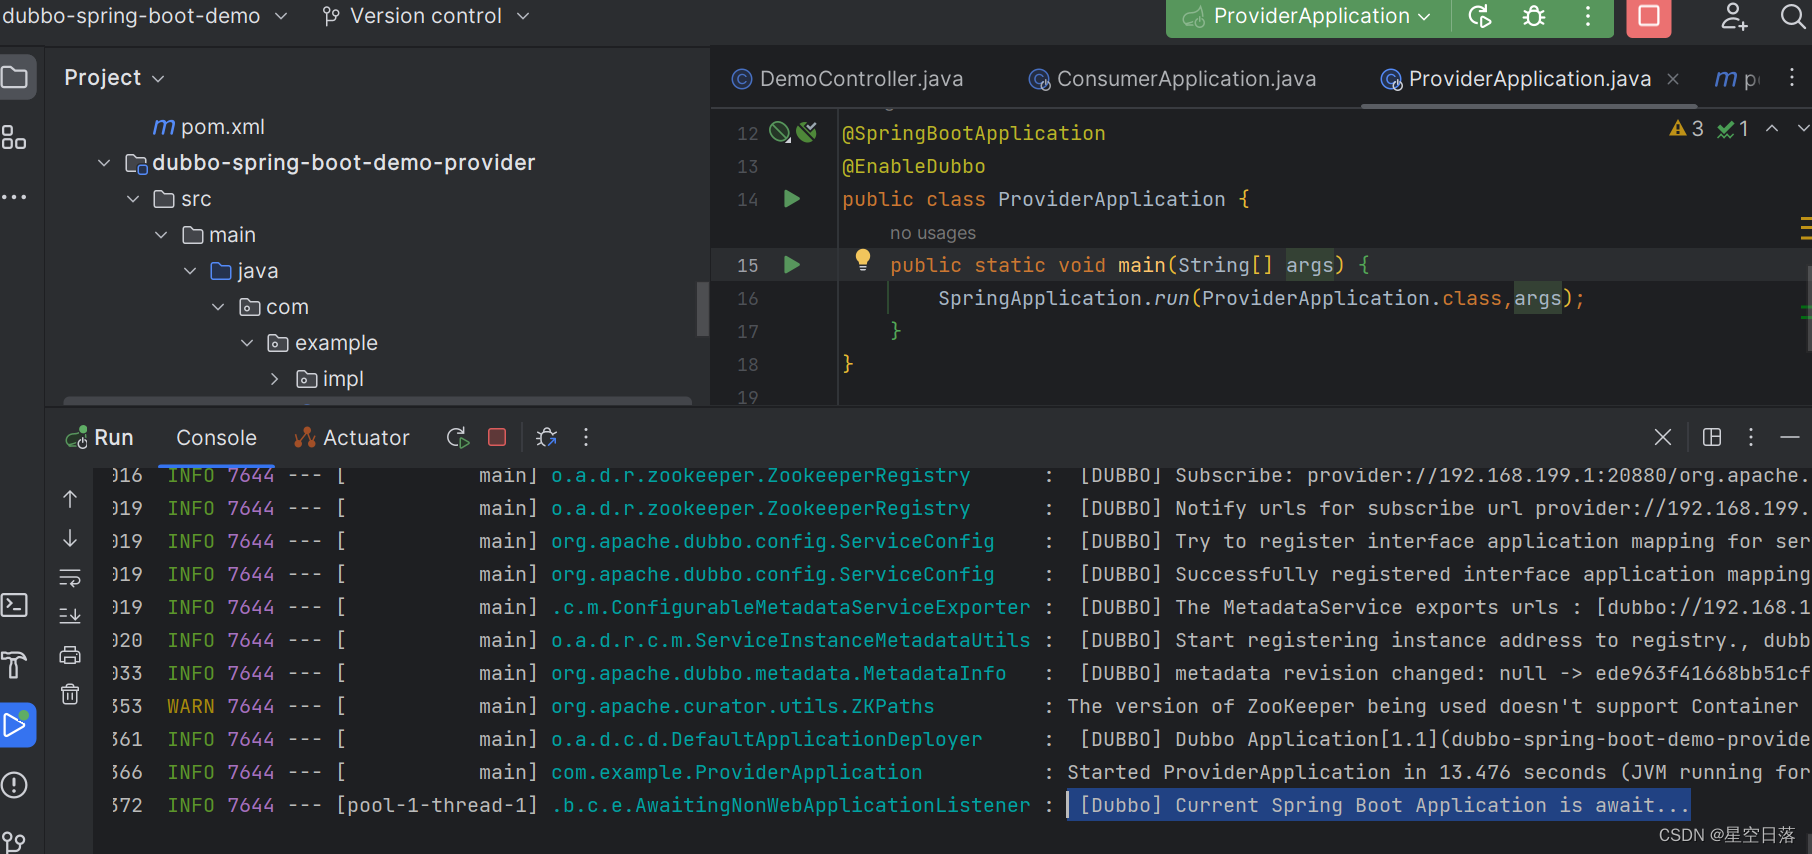The height and width of the screenshot is (854, 1812).
Task: Open the Terminal tool window
Action: tap(14, 605)
